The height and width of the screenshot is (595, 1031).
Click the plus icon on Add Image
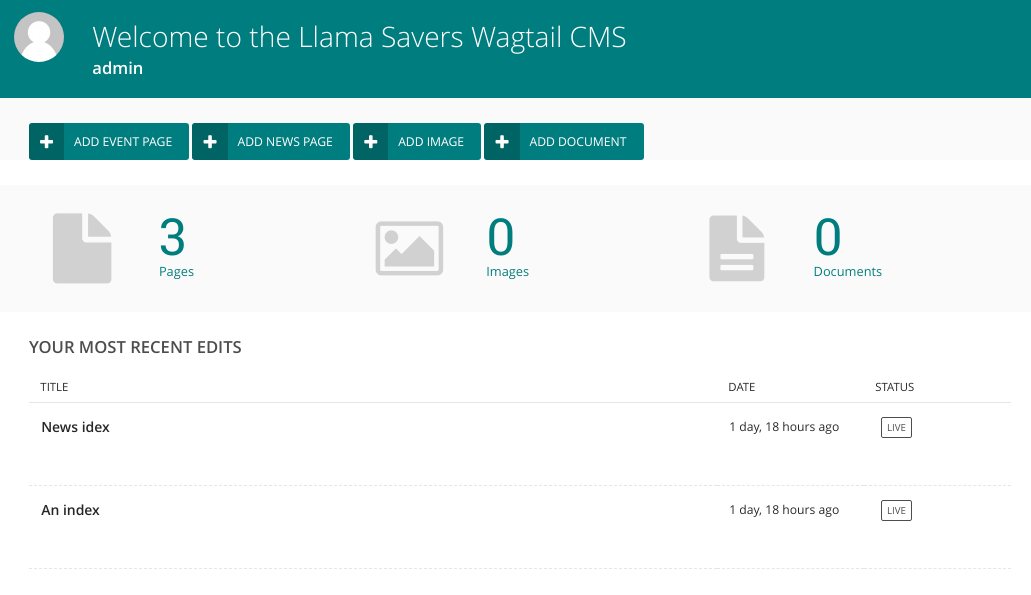(x=370, y=141)
